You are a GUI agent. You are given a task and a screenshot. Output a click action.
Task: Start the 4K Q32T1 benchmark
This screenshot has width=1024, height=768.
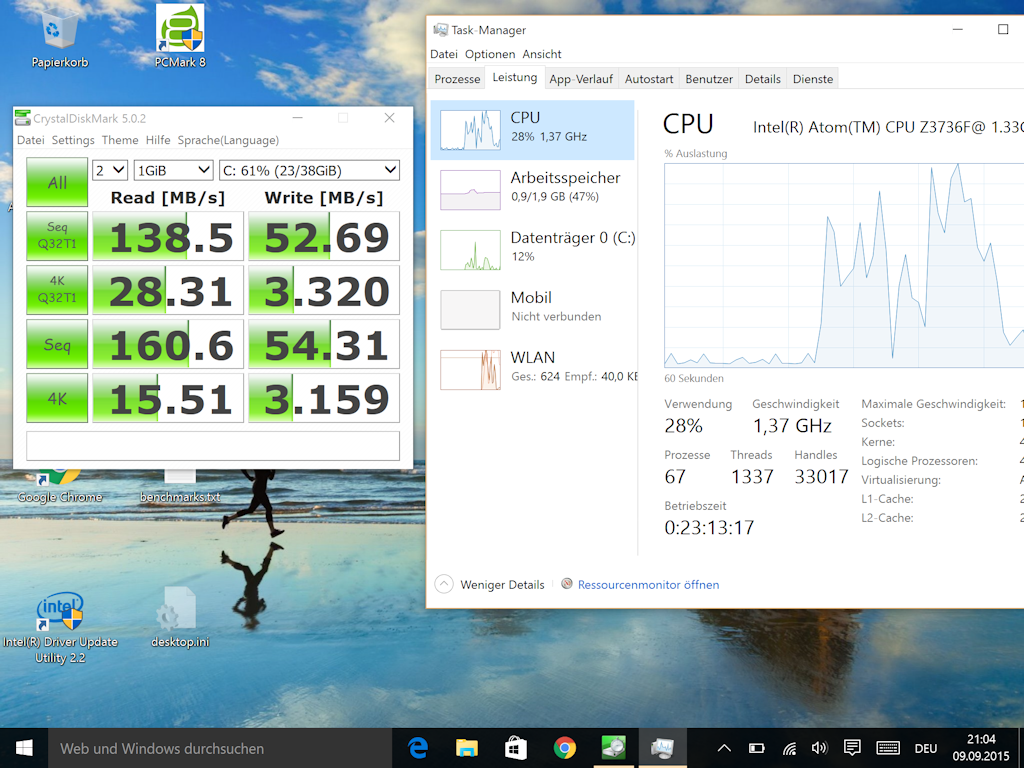[57, 289]
